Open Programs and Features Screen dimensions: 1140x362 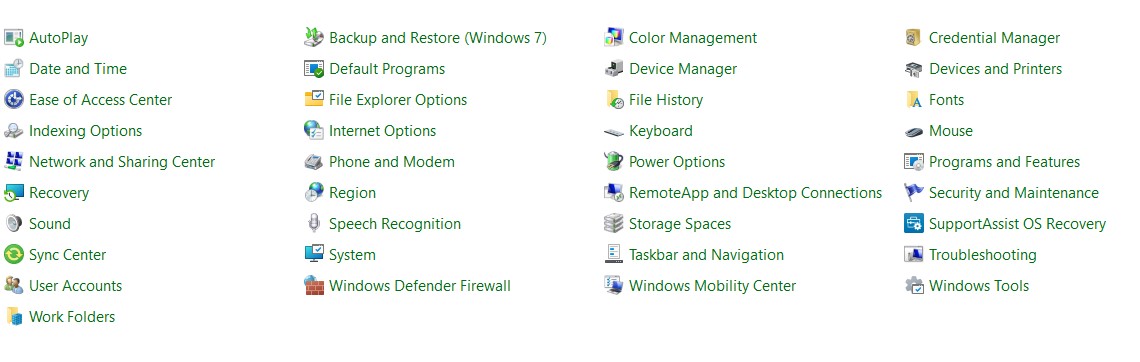point(1004,162)
